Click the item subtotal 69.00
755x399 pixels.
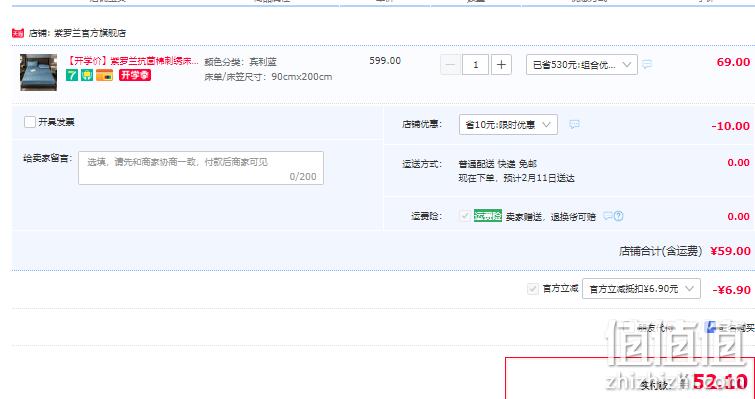733,62
